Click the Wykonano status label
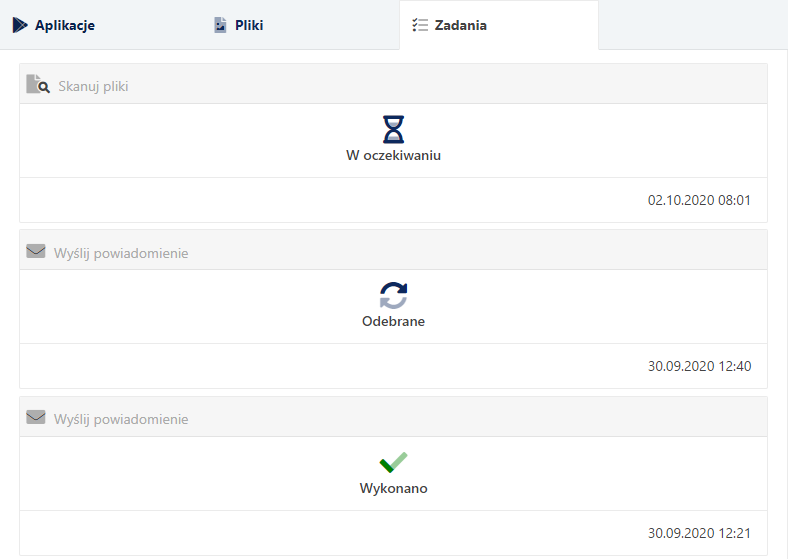The width and height of the screenshot is (788, 559). [x=394, y=489]
